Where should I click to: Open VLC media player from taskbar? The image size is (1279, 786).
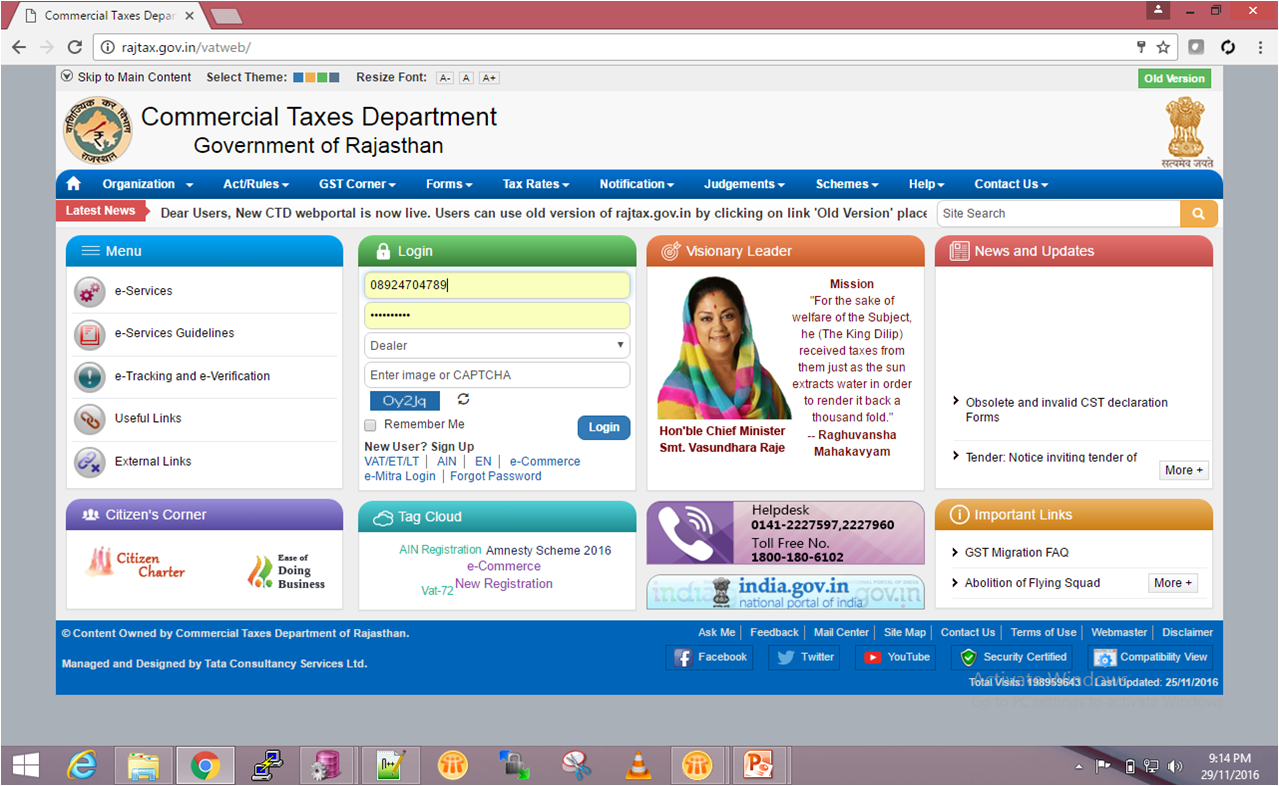click(x=636, y=765)
